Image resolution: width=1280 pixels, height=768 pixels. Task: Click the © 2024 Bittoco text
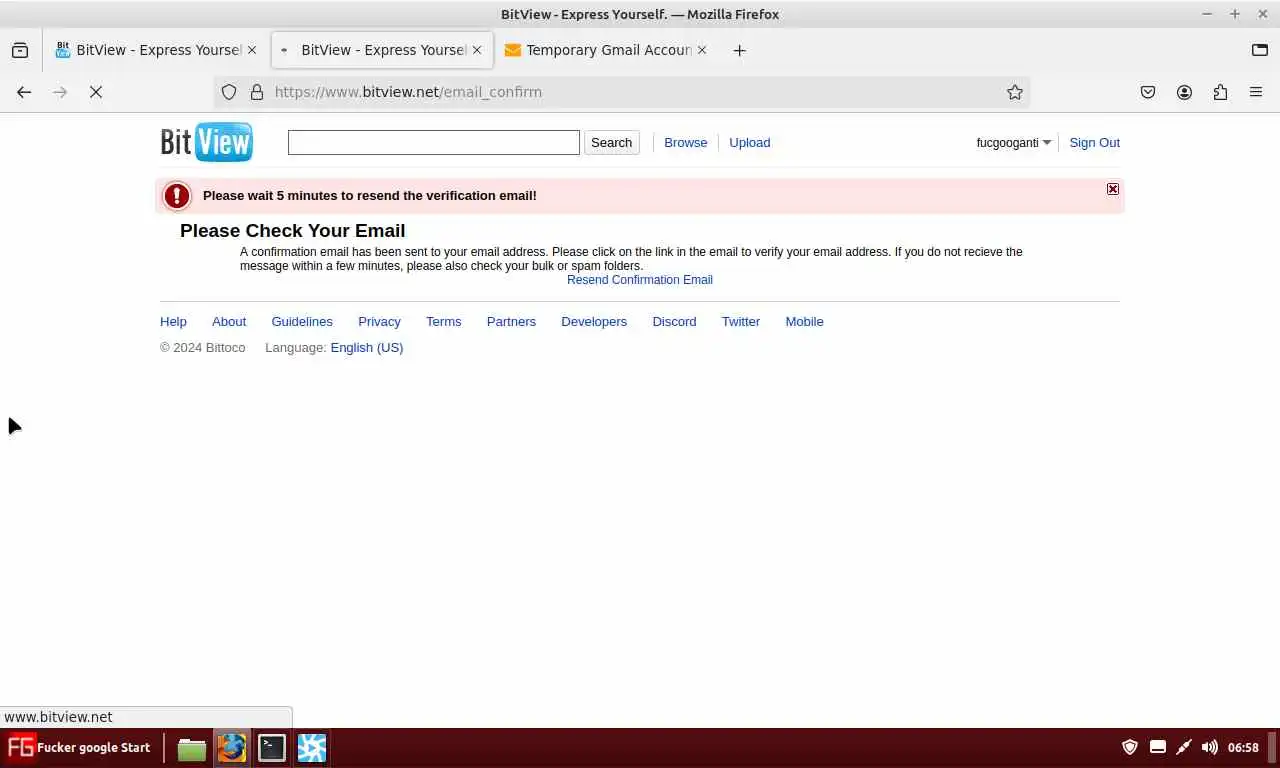click(x=203, y=347)
